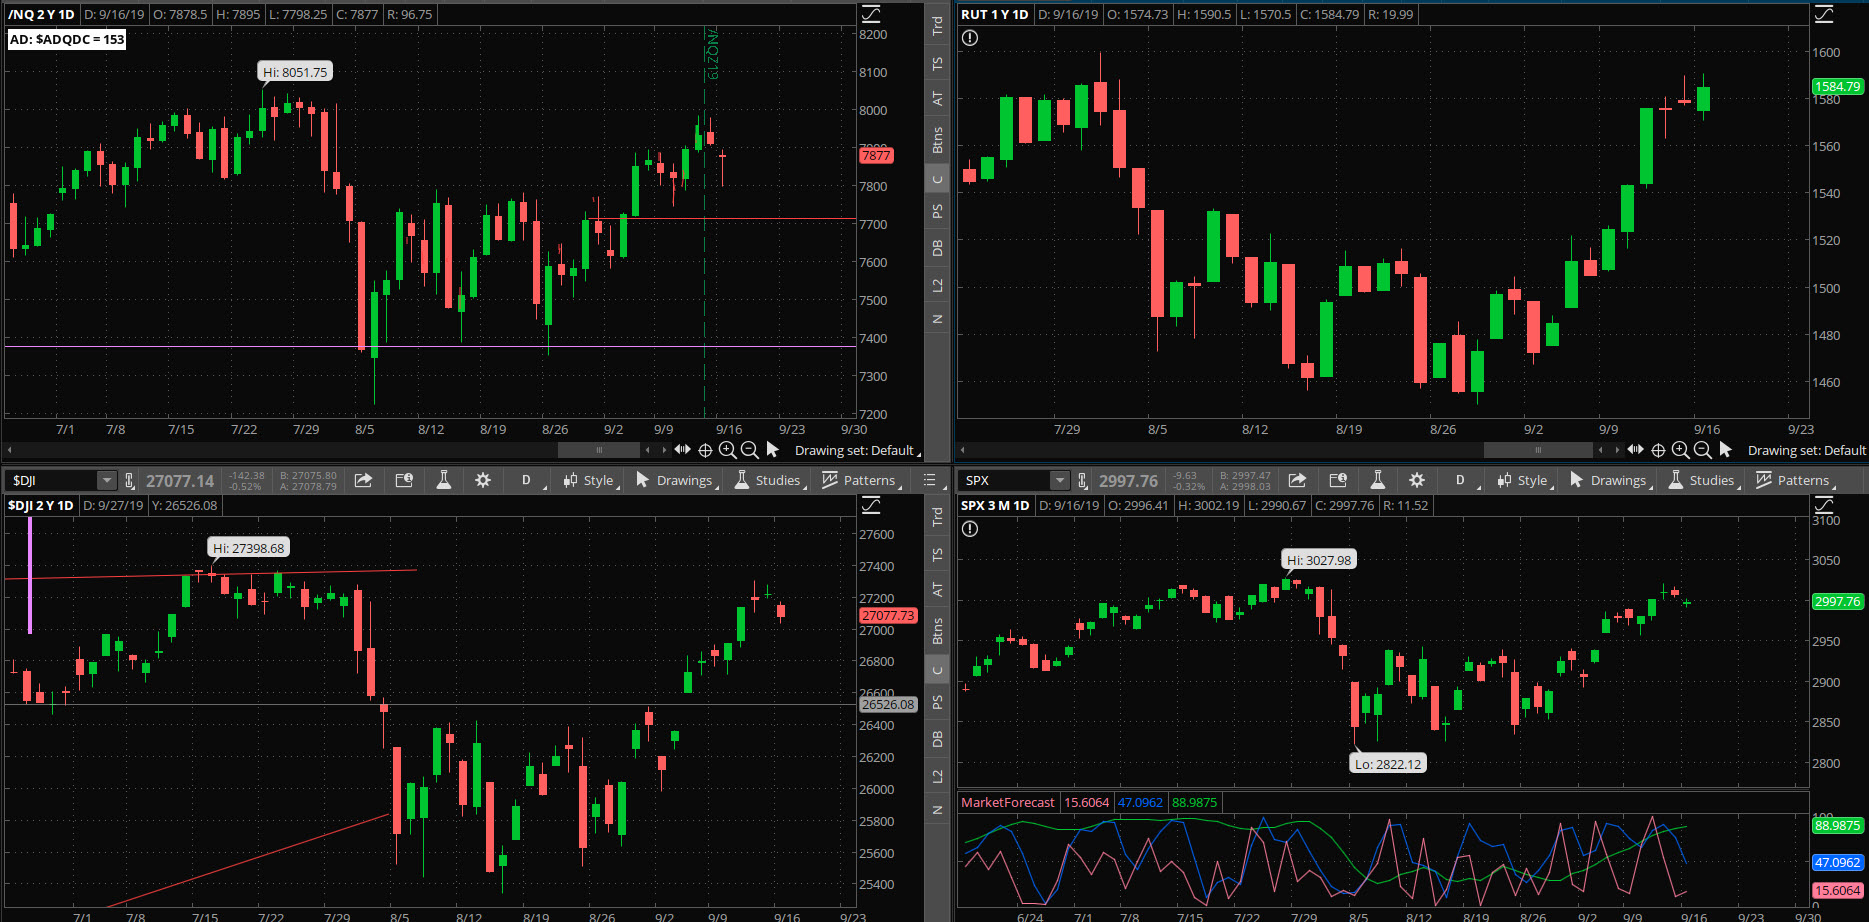Zoom in on the /NQ chart
This screenshot has height=922, width=1869.
(727, 450)
